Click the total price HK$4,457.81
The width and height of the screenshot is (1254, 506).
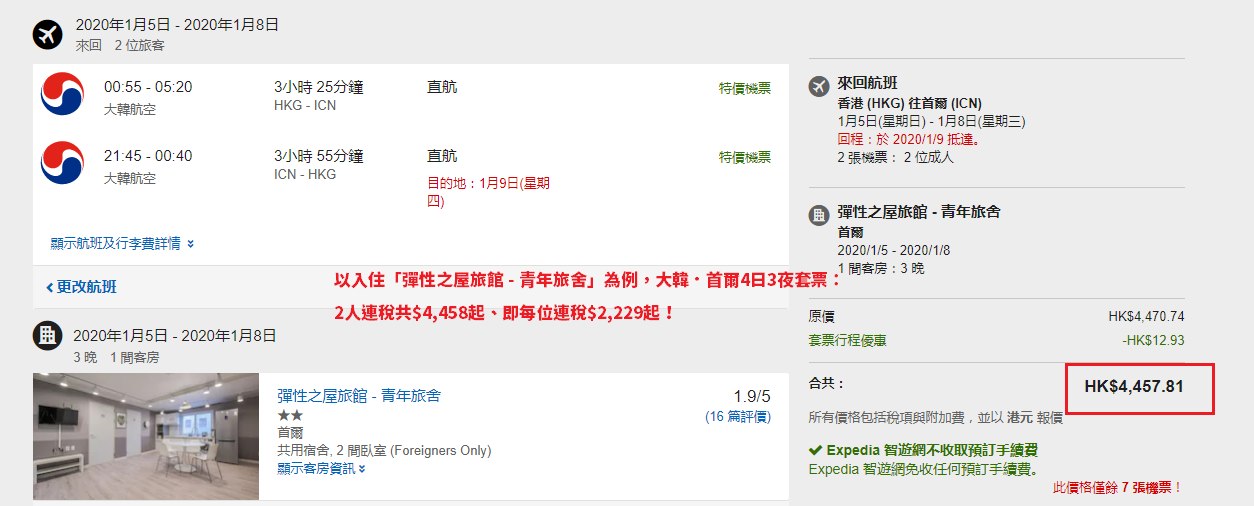pos(1134,386)
